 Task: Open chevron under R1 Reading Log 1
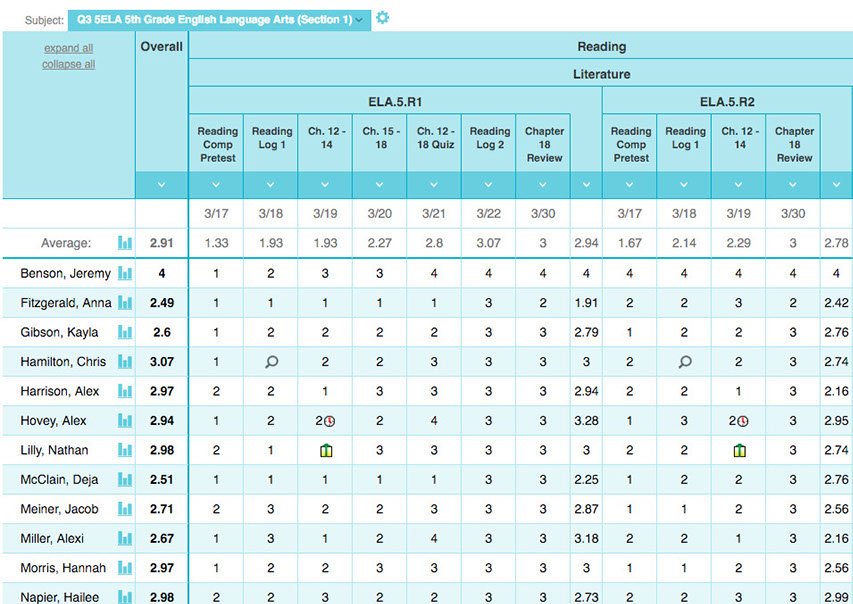[x=270, y=185]
